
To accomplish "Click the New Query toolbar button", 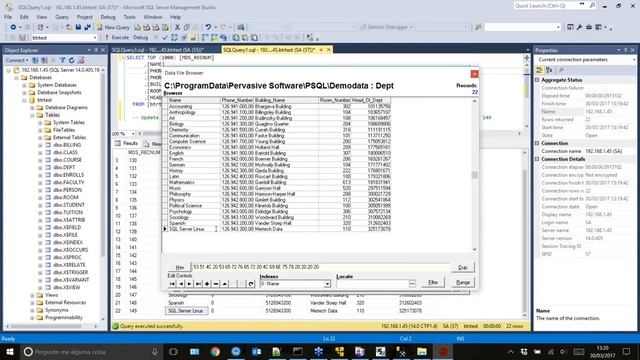I will click(x=113, y=27).
